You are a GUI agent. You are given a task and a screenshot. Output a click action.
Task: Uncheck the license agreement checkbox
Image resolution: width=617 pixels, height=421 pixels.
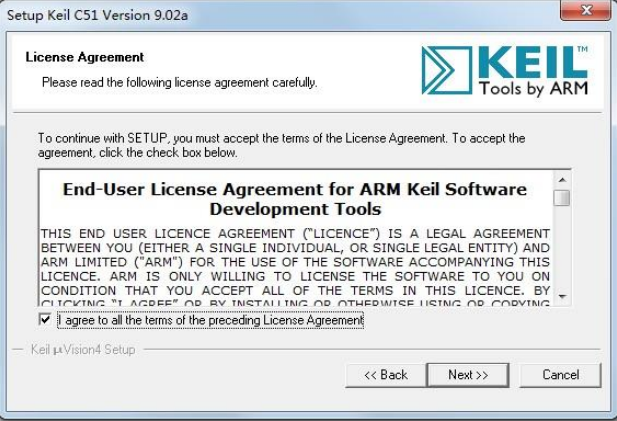tap(44, 320)
